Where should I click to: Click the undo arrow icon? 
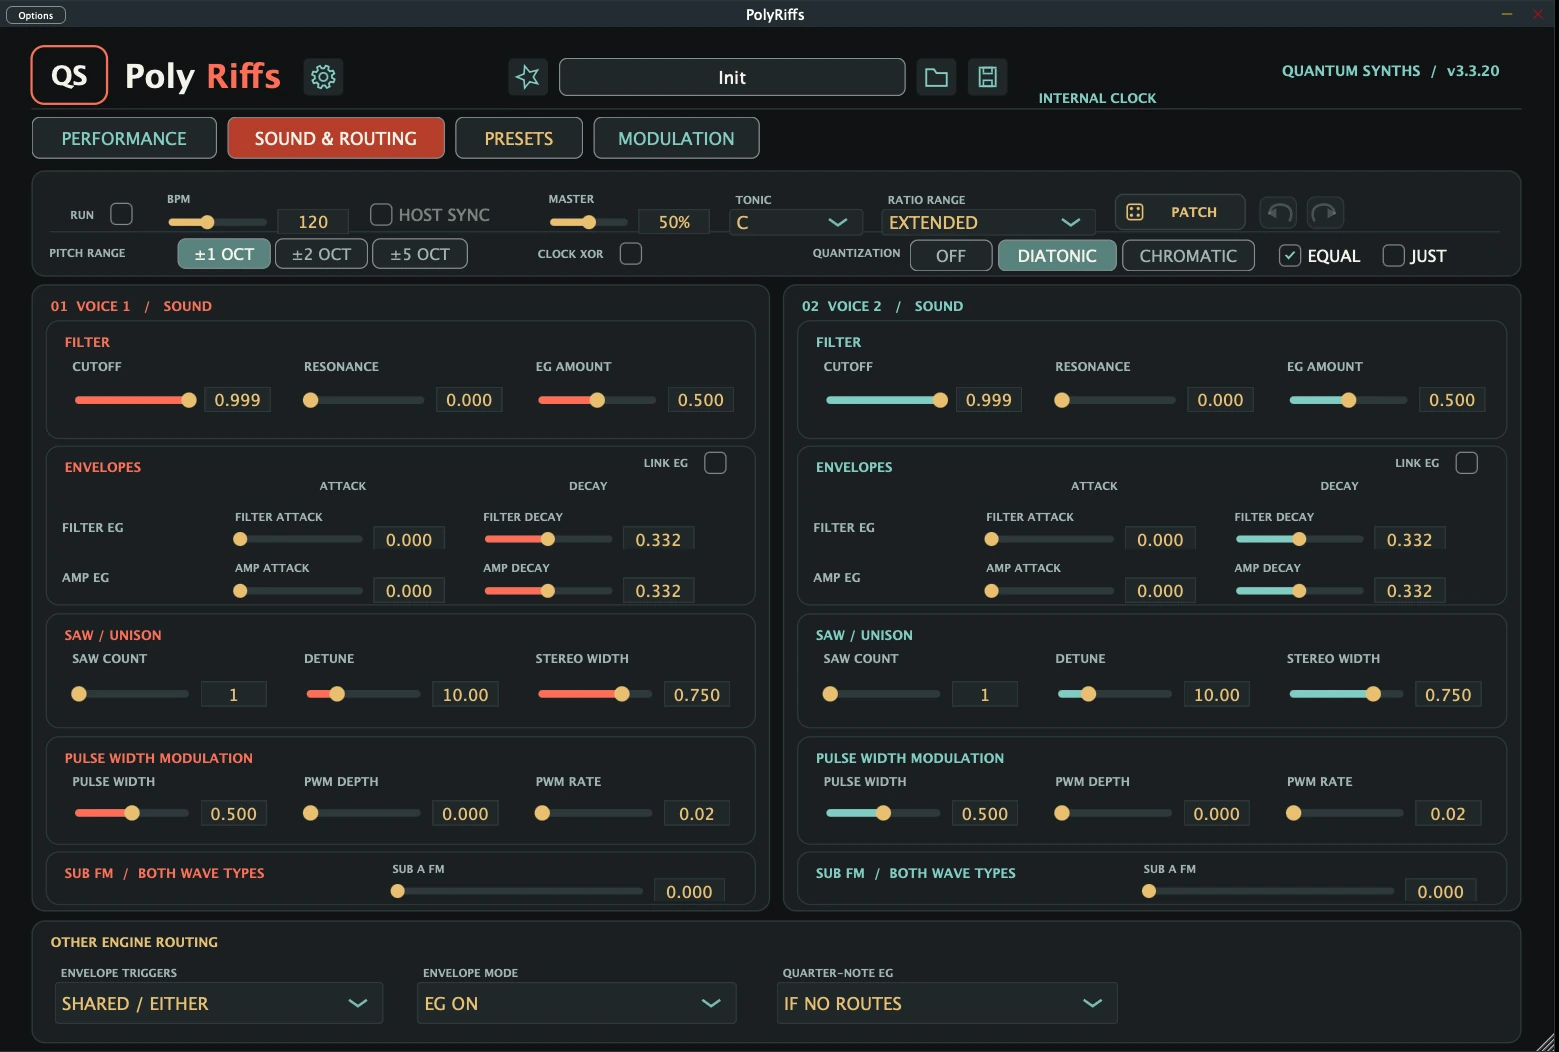tap(1279, 212)
